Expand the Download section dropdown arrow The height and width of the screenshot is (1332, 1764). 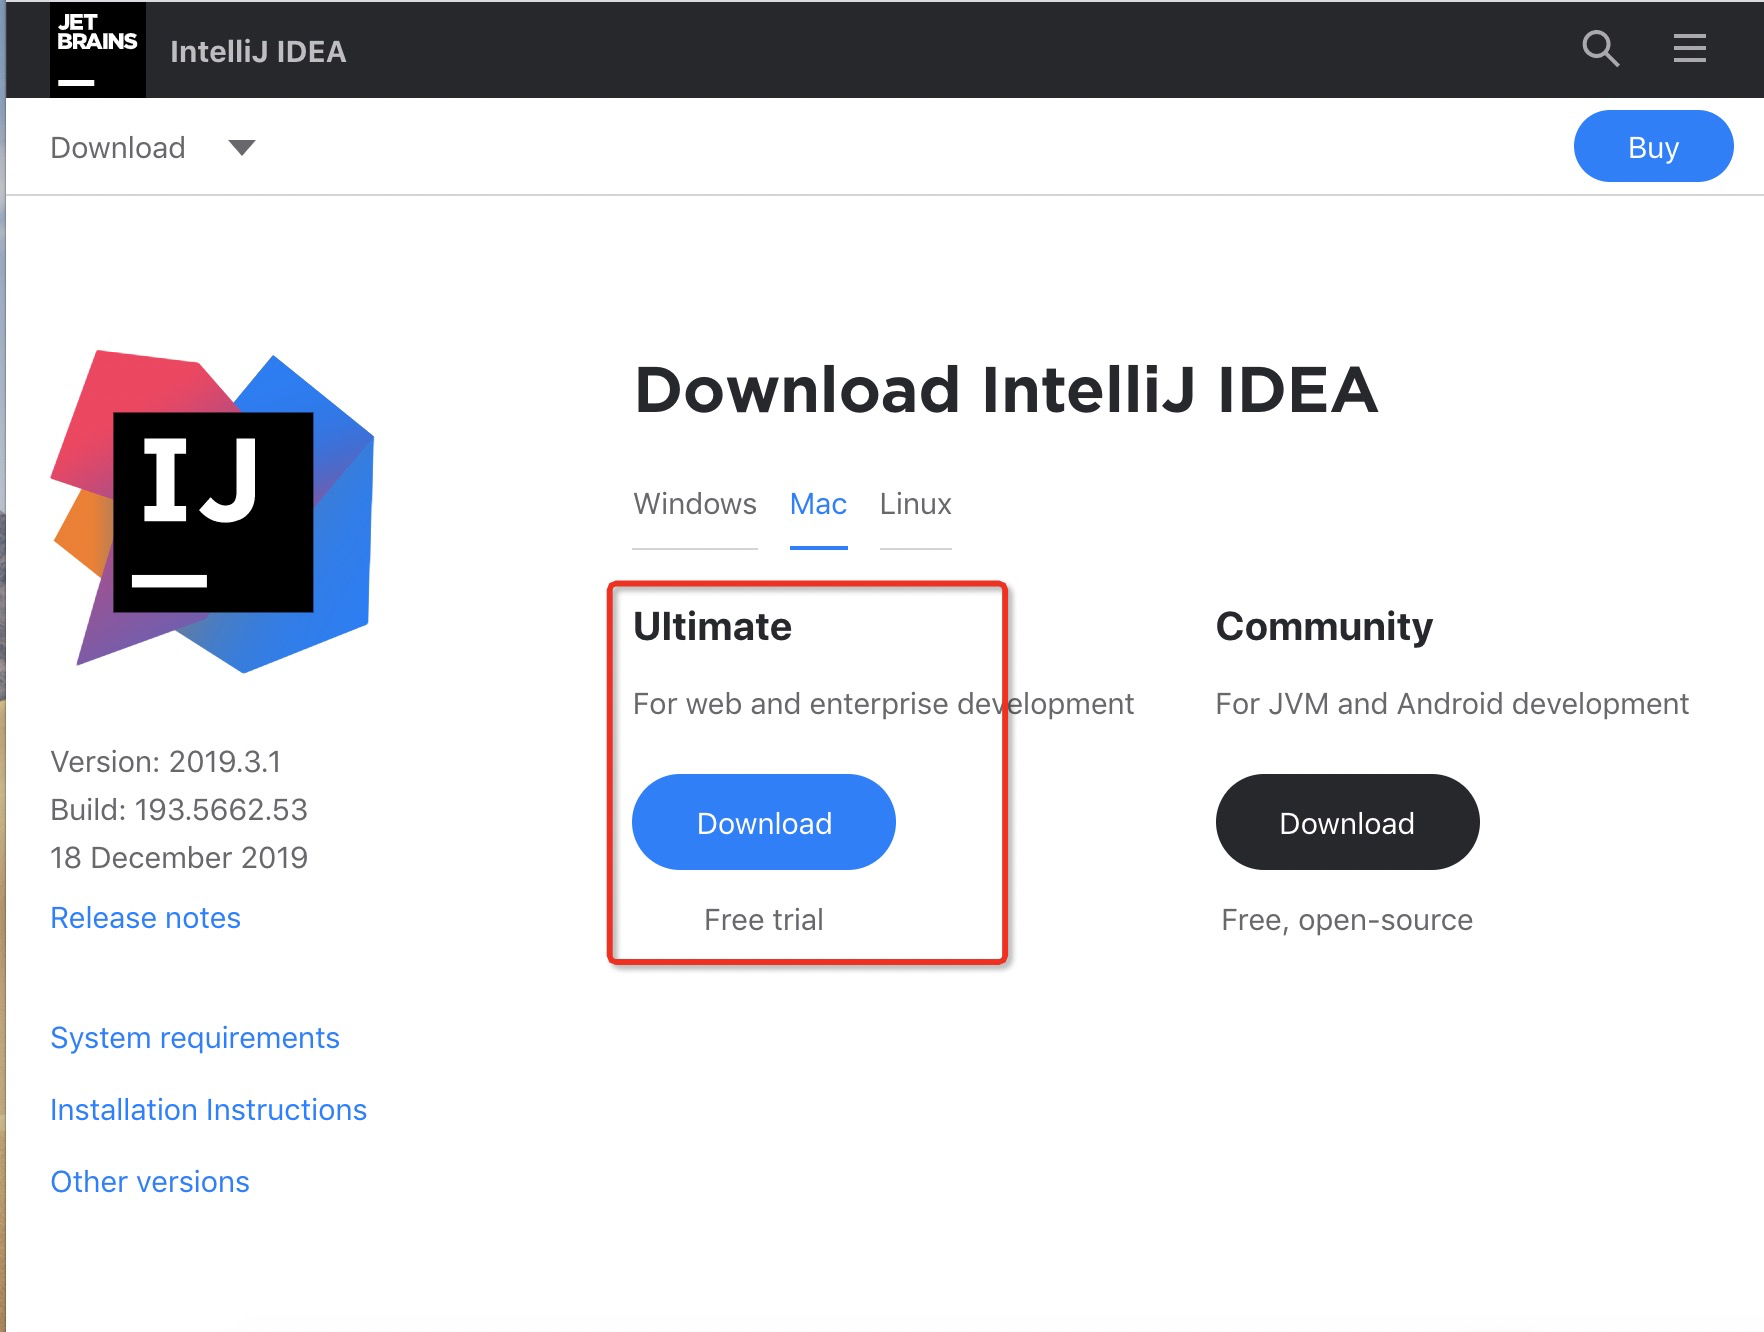coord(241,148)
